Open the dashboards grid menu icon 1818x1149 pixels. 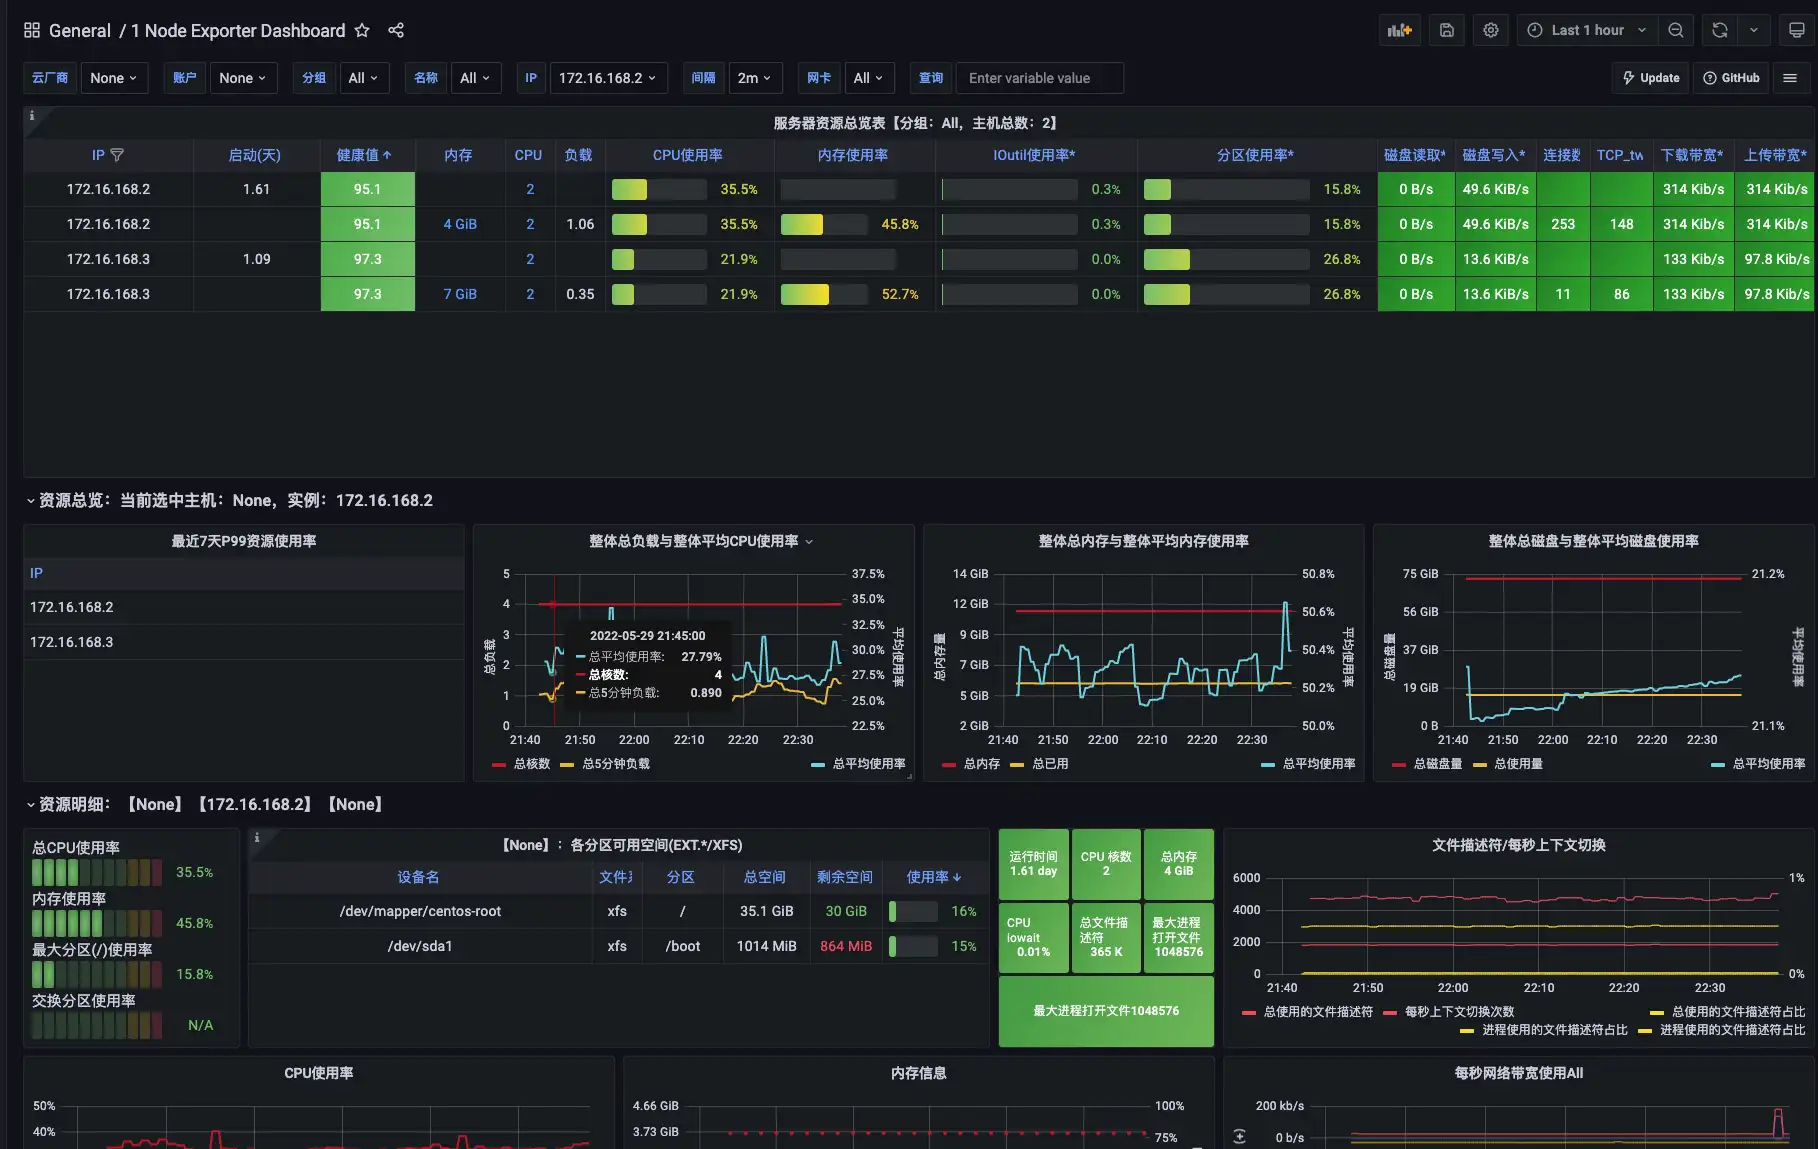32,30
